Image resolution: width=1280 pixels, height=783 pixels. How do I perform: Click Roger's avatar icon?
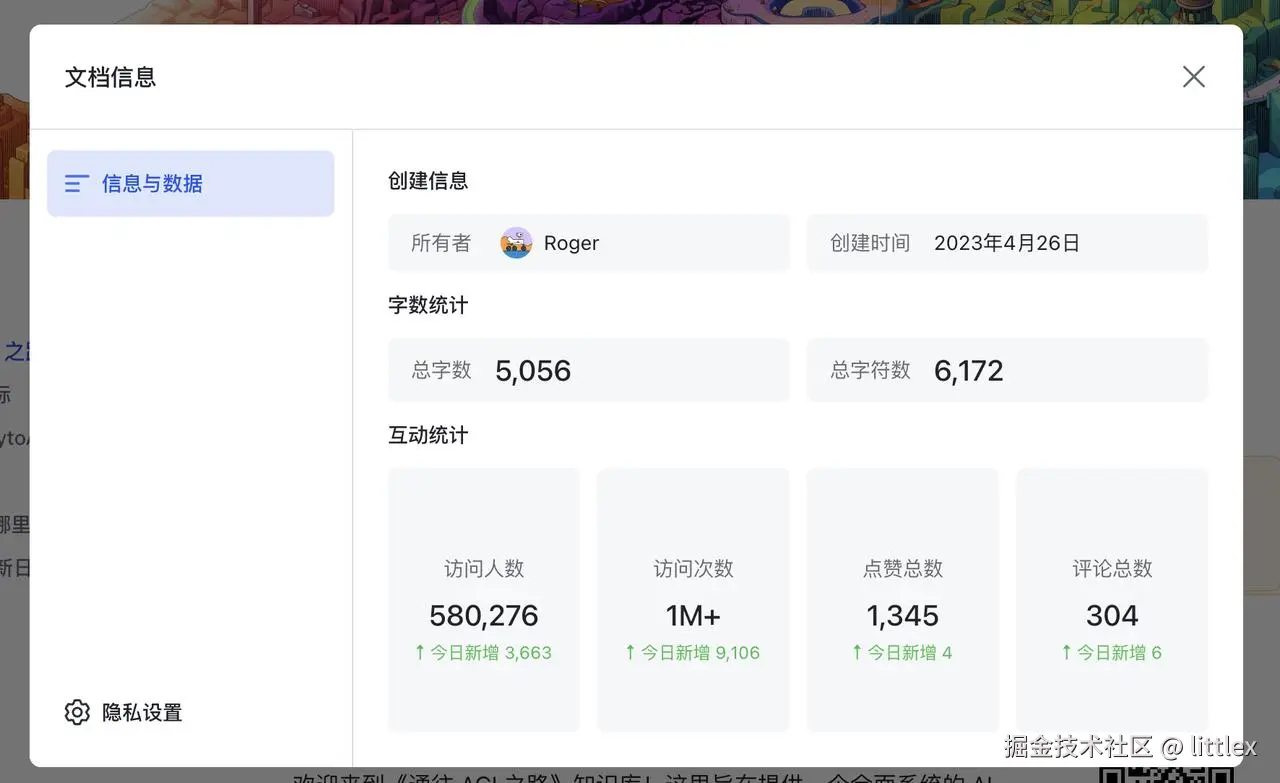[516, 243]
